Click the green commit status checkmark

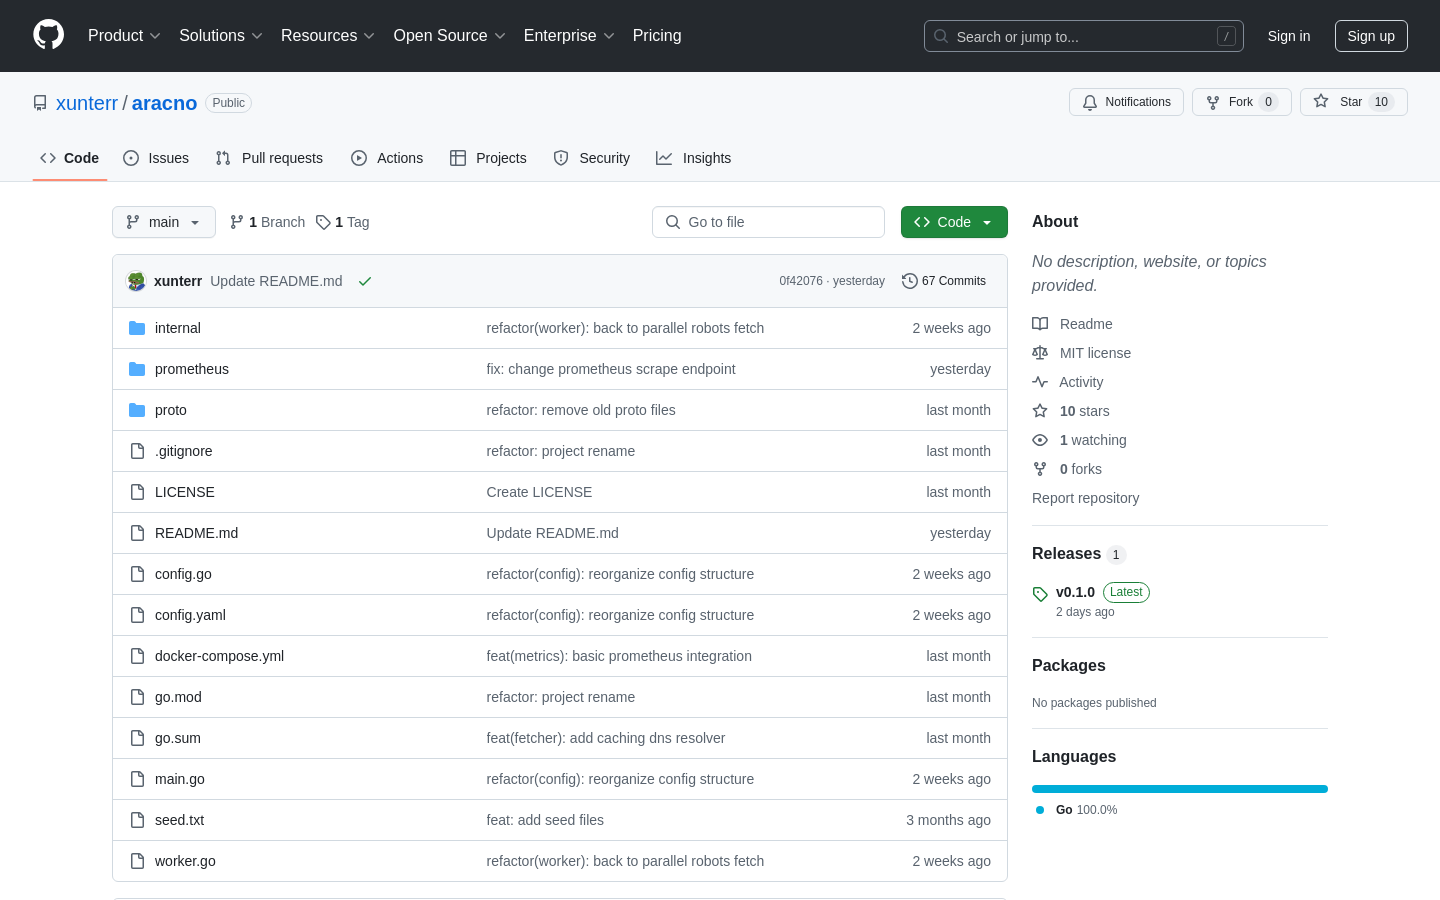pyautogui.click(x=365, y=281)
